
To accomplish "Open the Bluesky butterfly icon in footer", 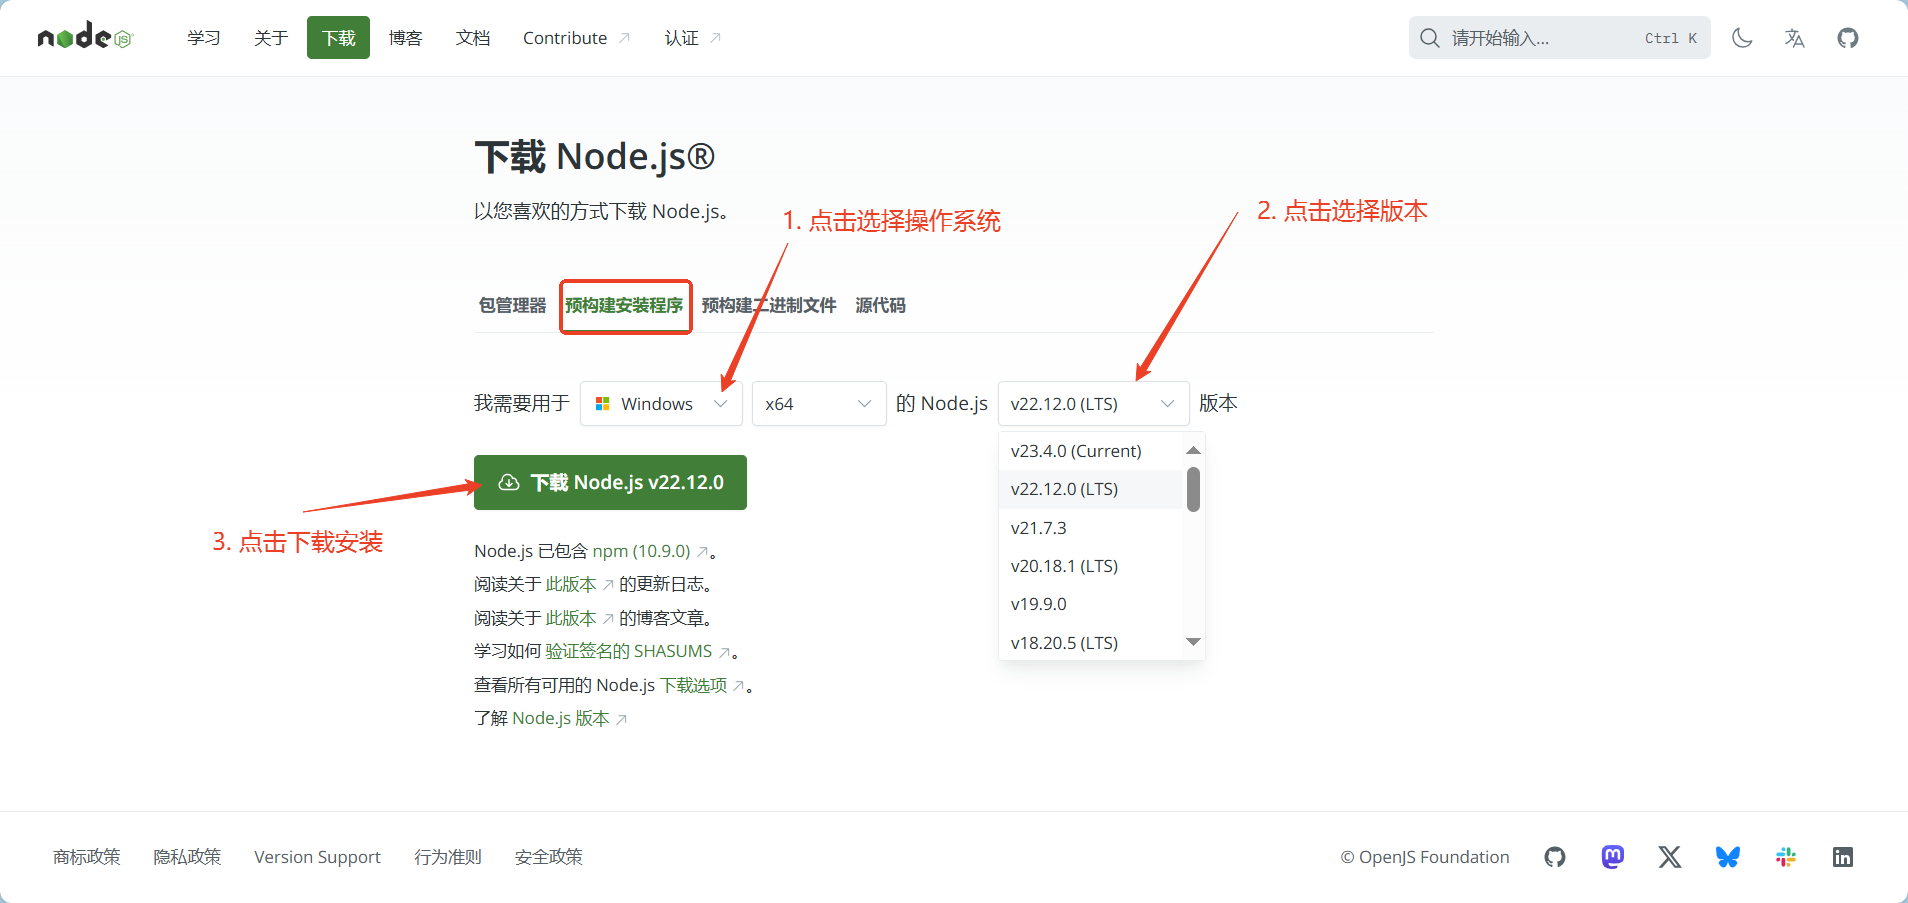I will tap(1727, 857).
